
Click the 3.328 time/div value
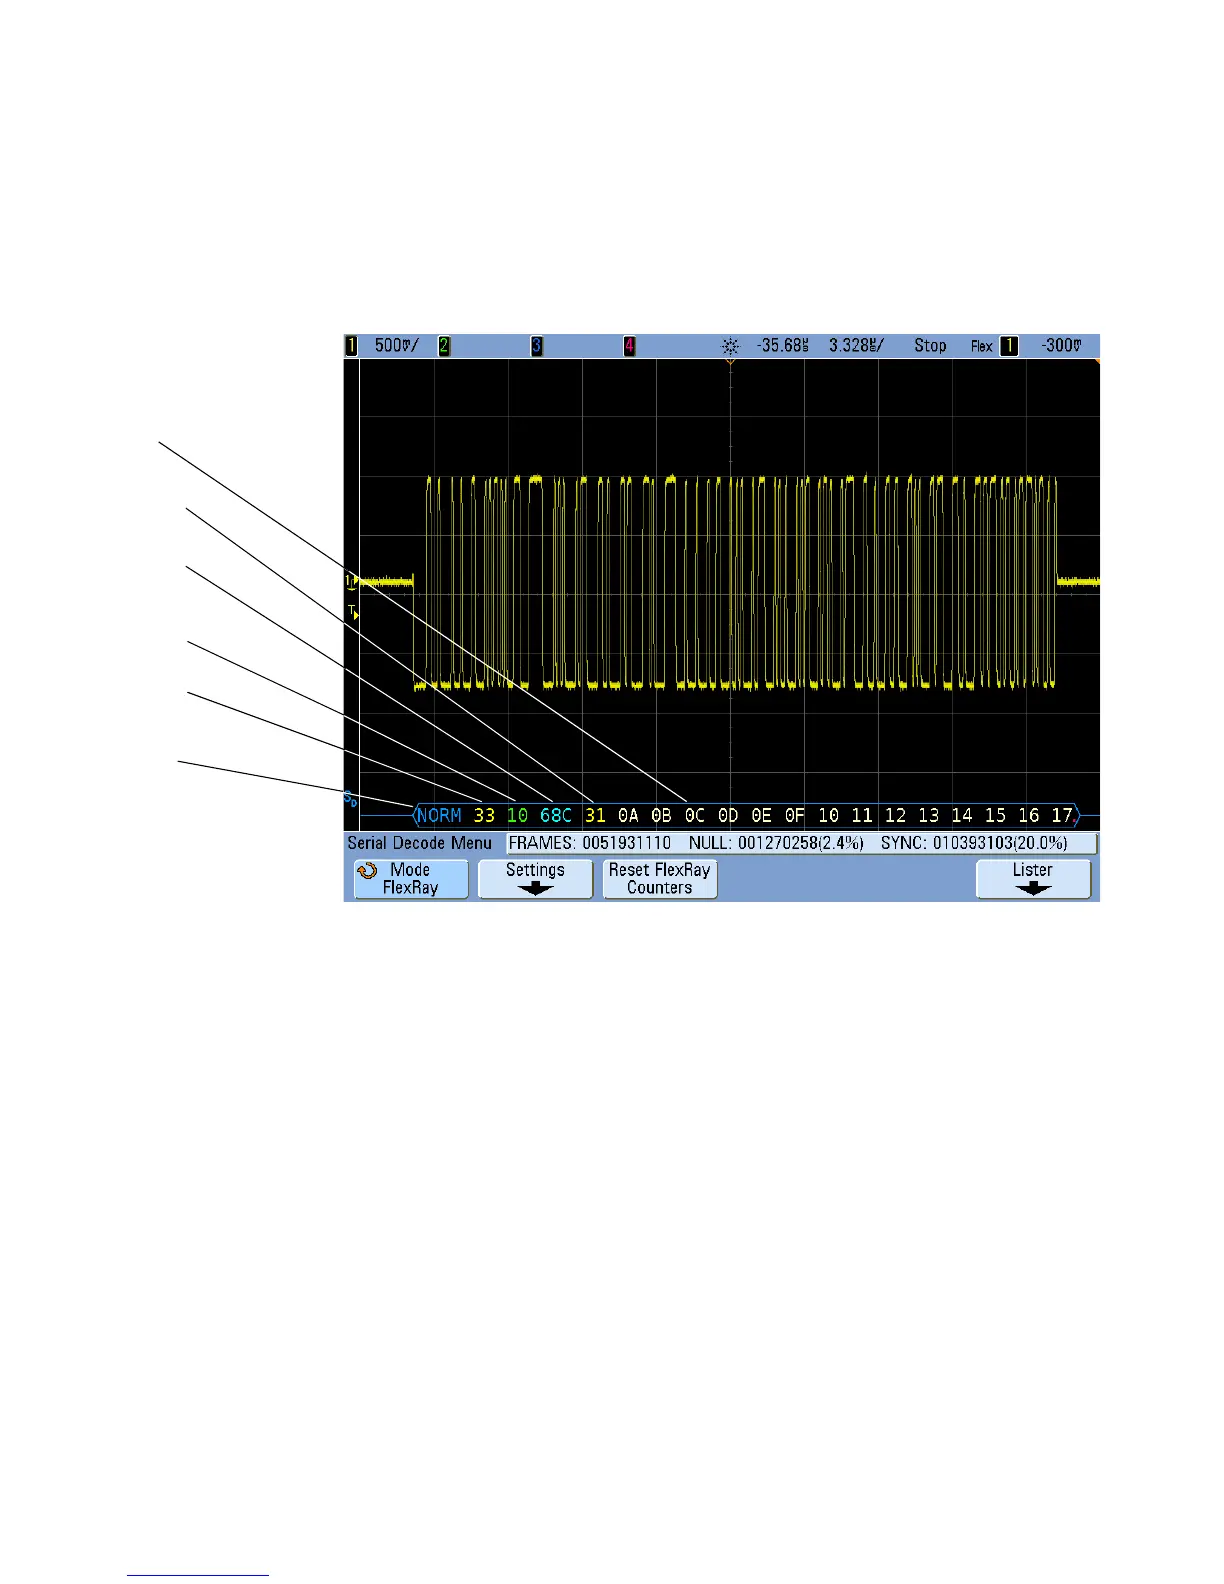[856, 345]
